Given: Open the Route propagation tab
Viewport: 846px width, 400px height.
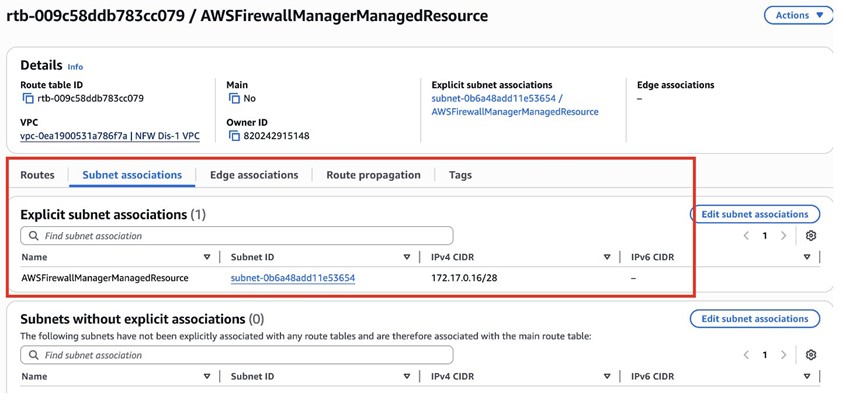Looking at the screenshot, I should click(x=373, y=175).
